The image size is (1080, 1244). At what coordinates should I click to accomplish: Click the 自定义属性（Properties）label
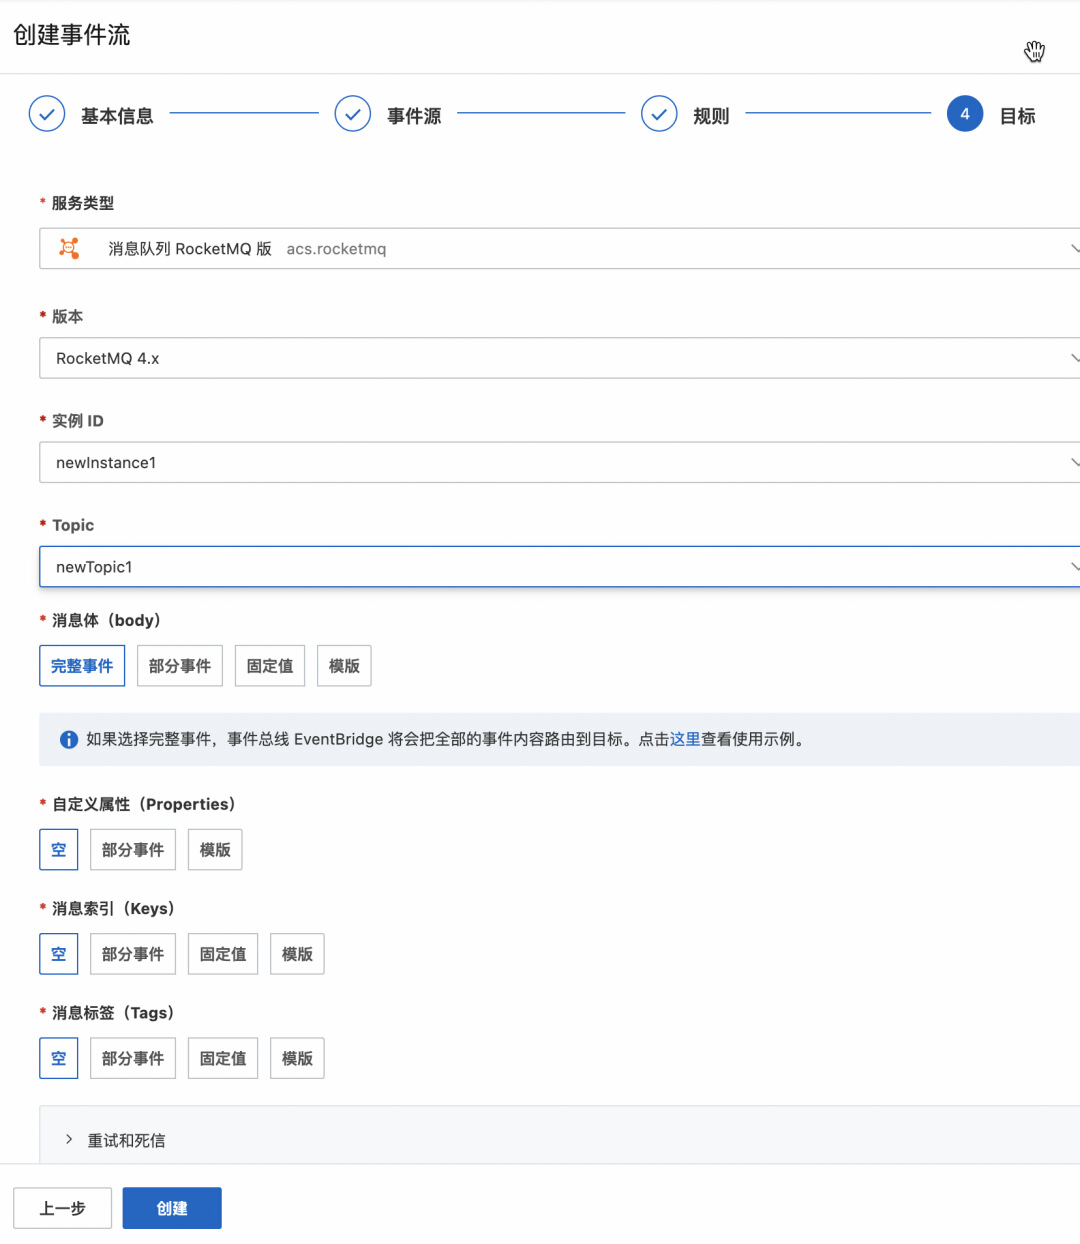[144, 804]
